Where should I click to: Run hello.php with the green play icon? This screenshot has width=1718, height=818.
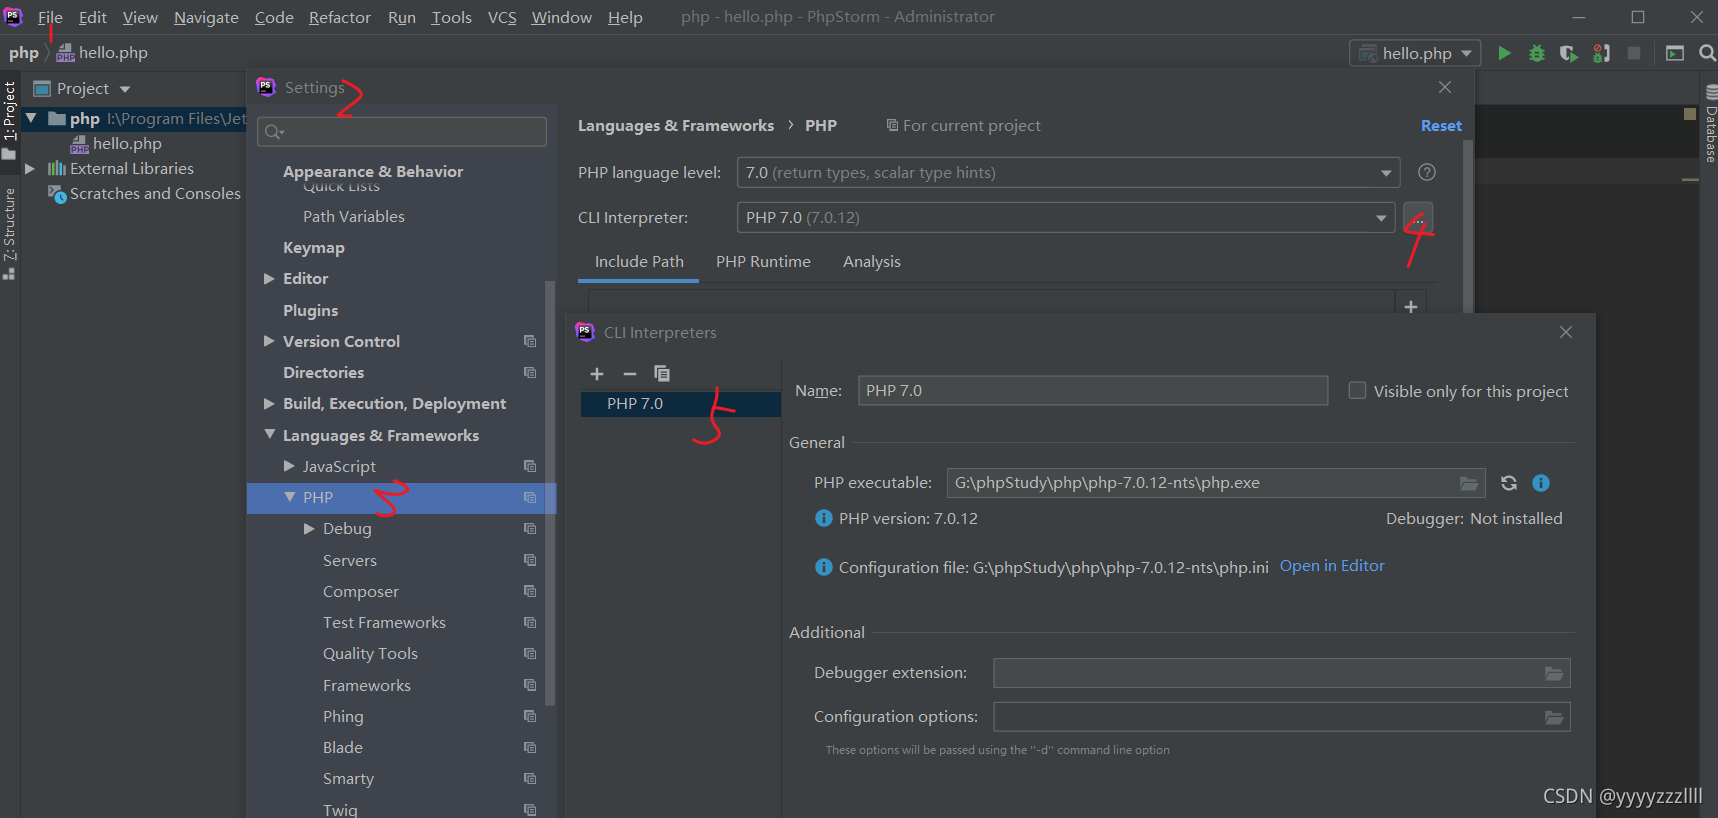(1504, 53)
